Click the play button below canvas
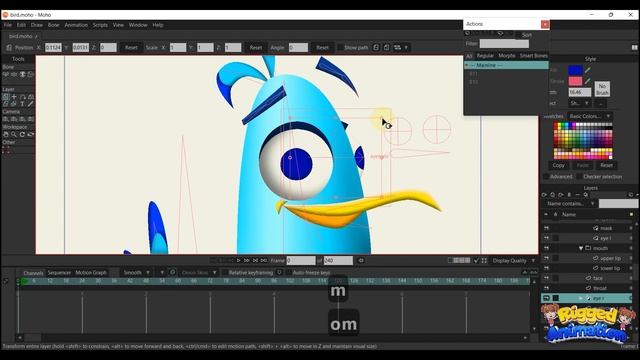640x360 pixels. point(239,260)
